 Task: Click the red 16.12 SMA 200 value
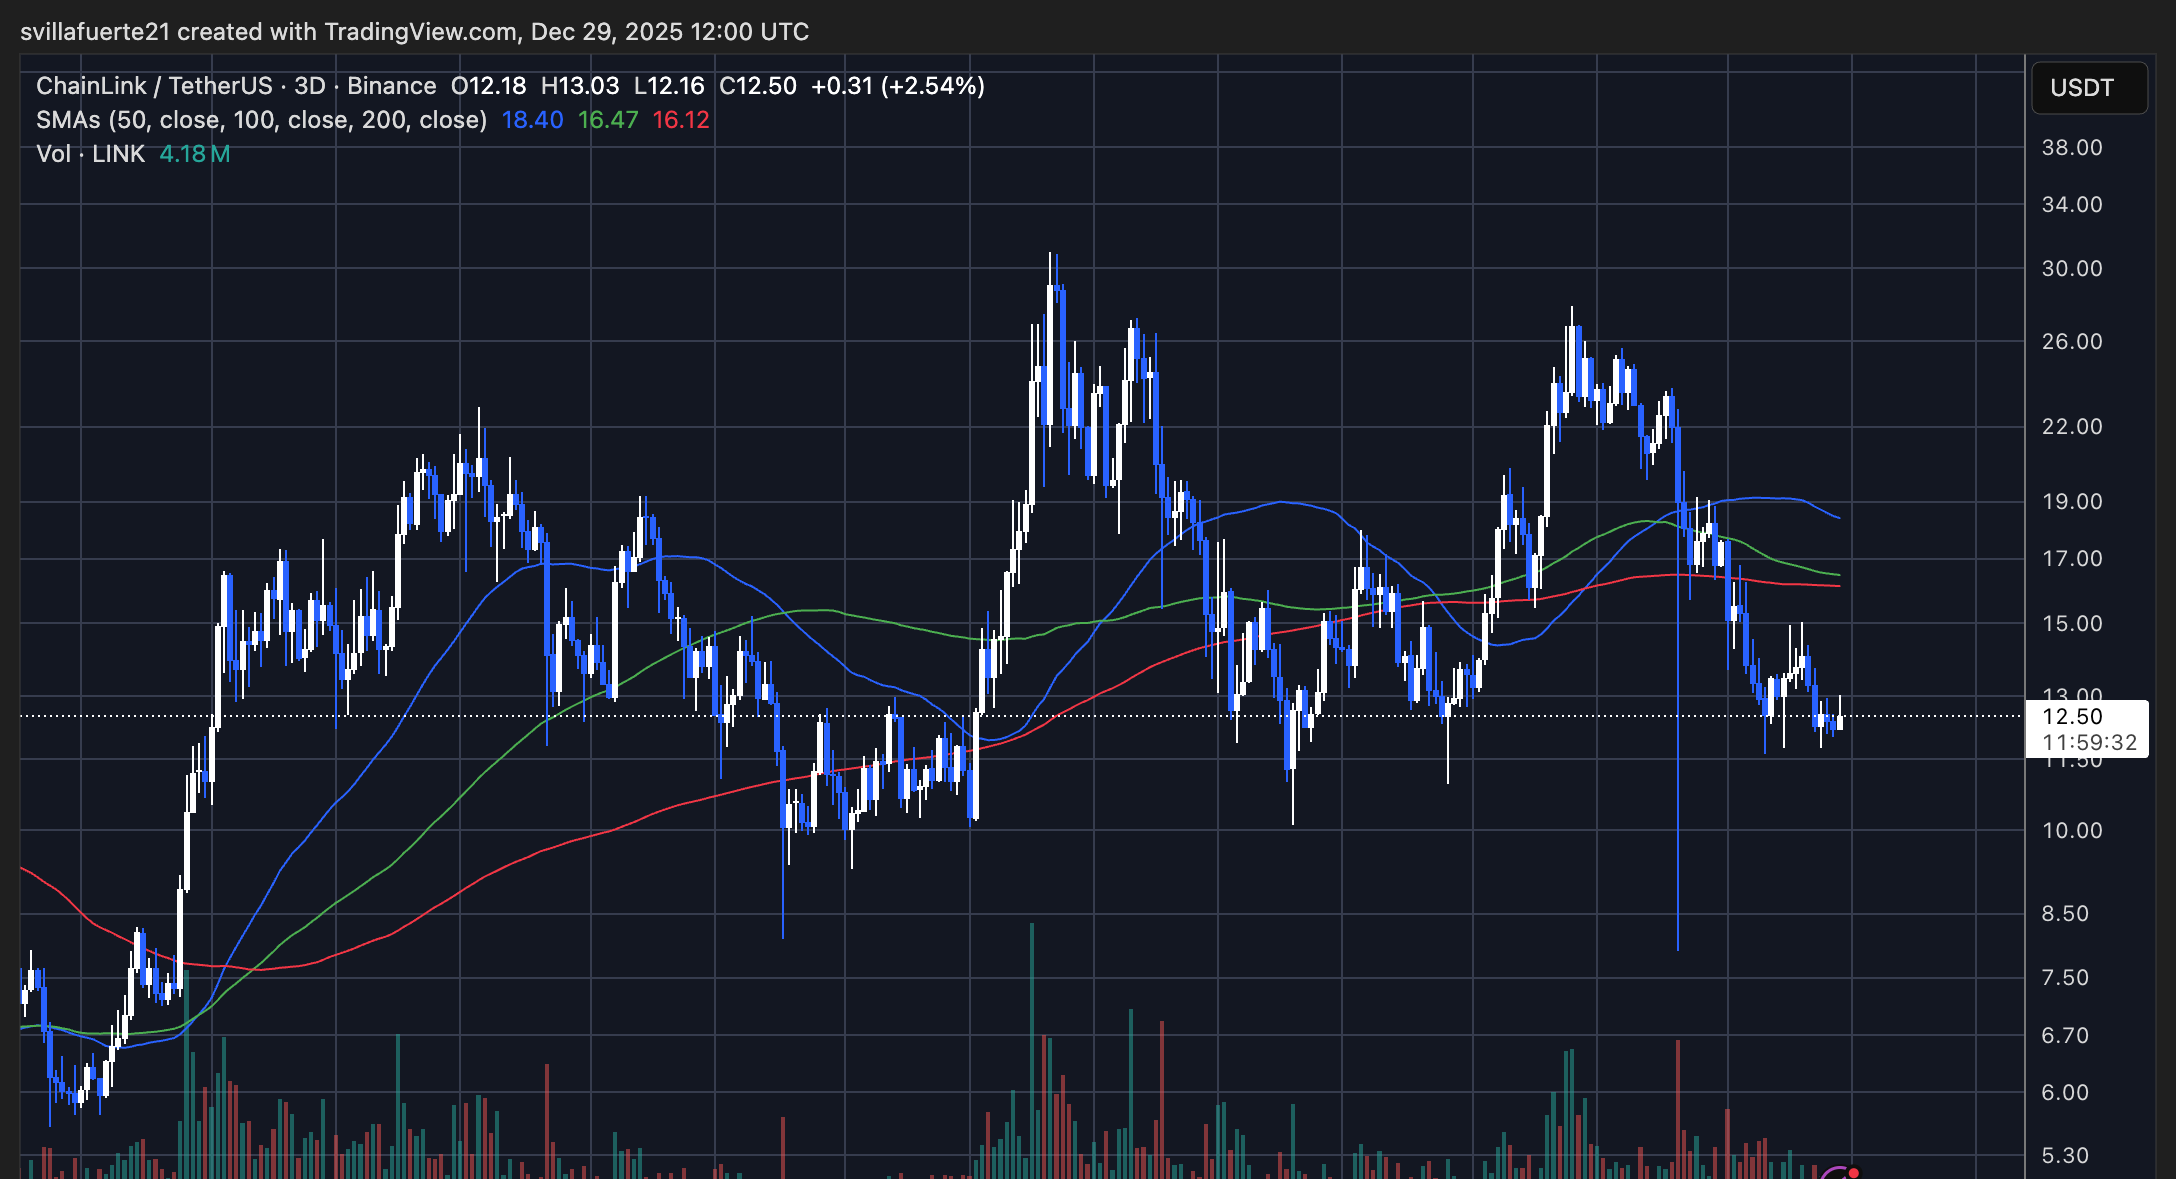[x=680, y=120]
